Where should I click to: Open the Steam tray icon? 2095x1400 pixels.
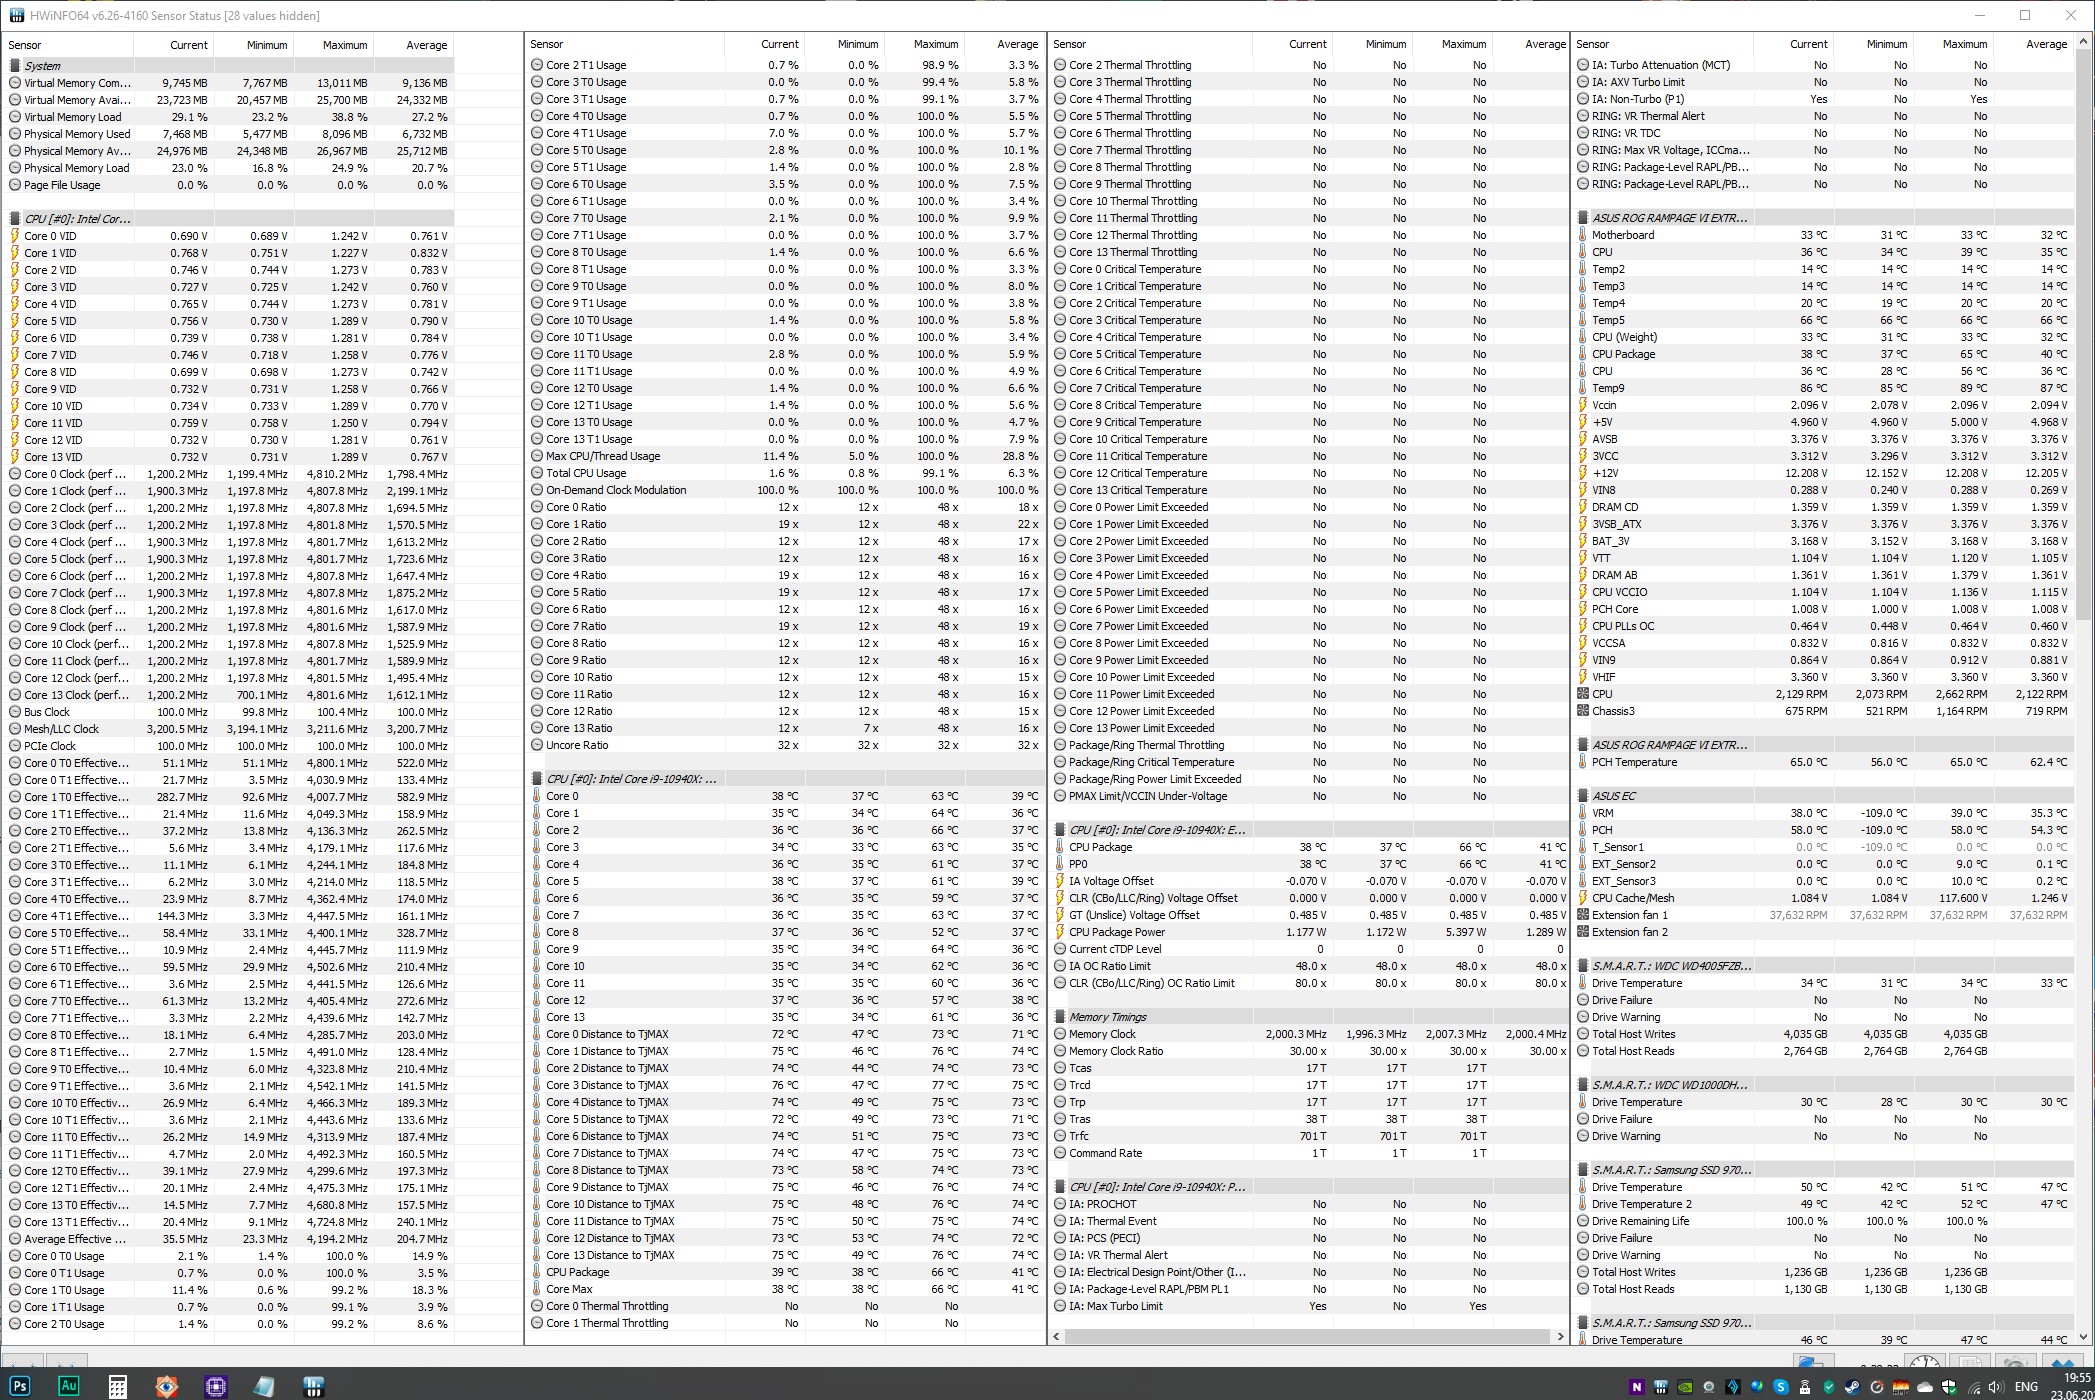1853,1387
